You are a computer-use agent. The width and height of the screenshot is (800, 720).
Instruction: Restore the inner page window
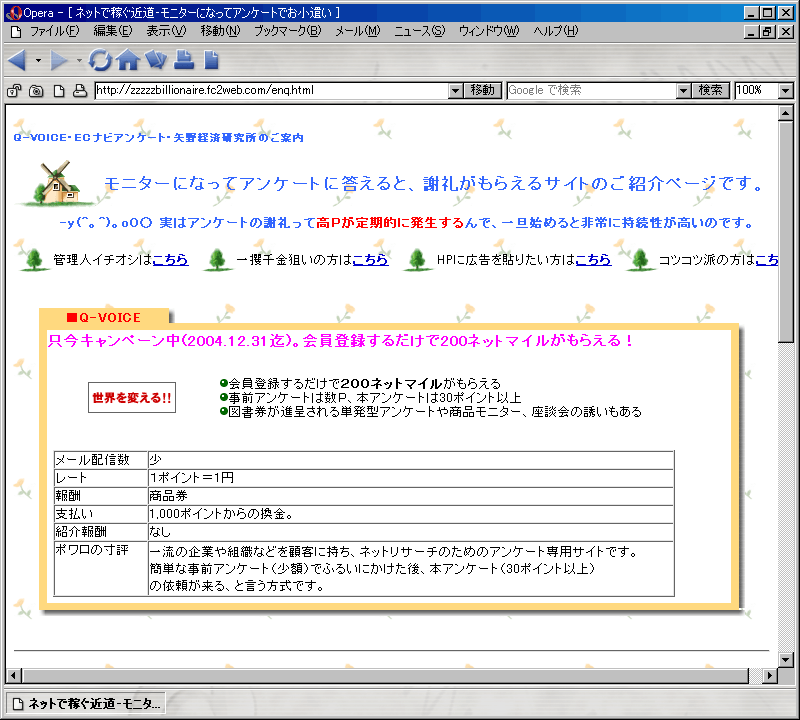click(767, 32)
